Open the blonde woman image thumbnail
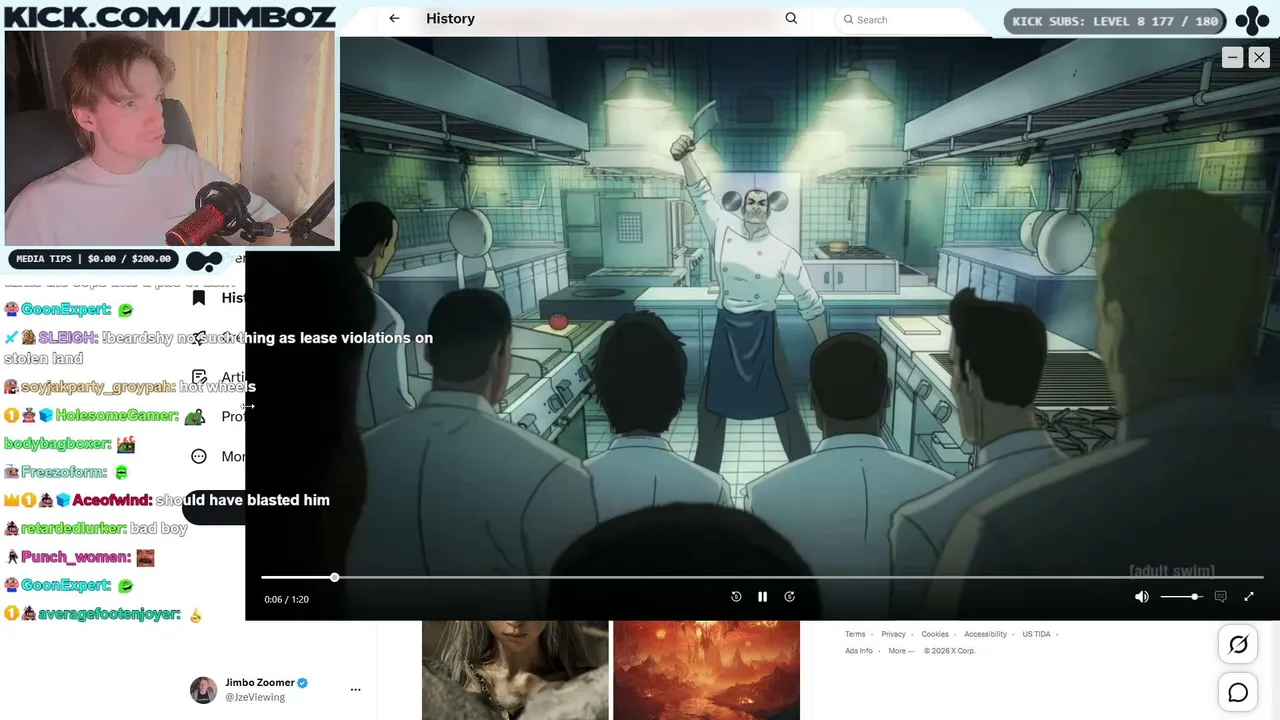The width and height of the screenshot is (1280, 720). [515, 670]
